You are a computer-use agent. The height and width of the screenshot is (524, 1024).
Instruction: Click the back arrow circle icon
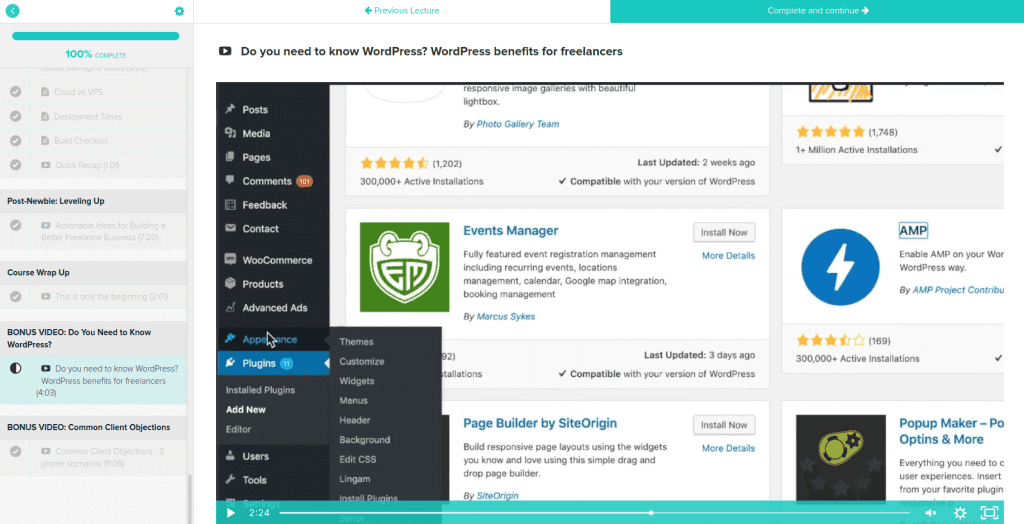[x=12, y=10]
